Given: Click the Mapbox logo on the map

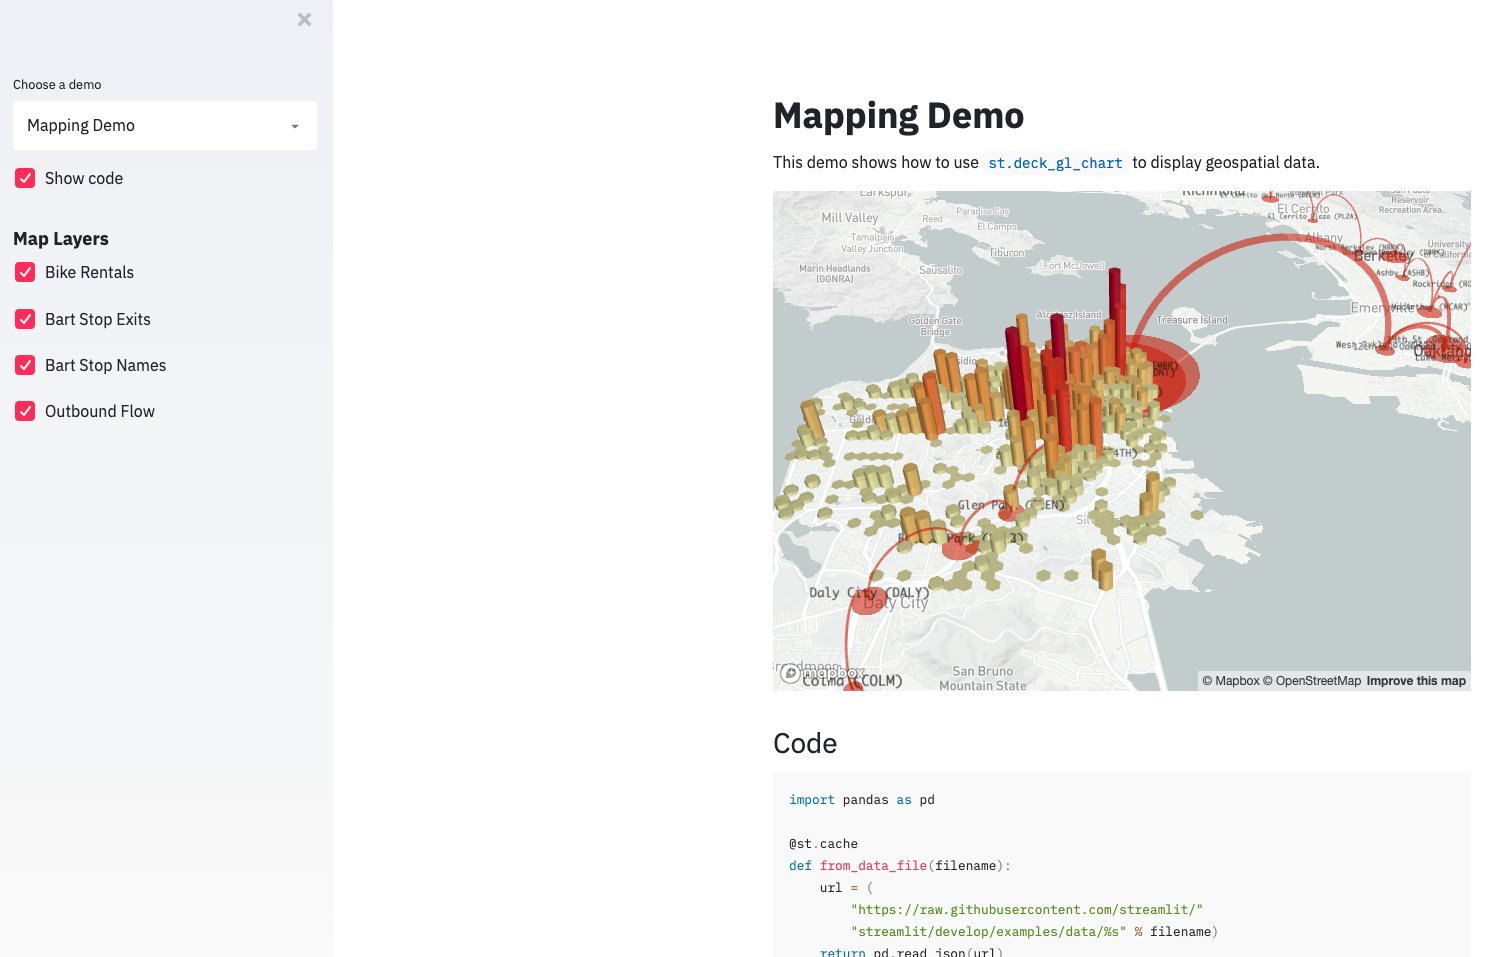Looking at the screenshot, I should coord(822,674).
